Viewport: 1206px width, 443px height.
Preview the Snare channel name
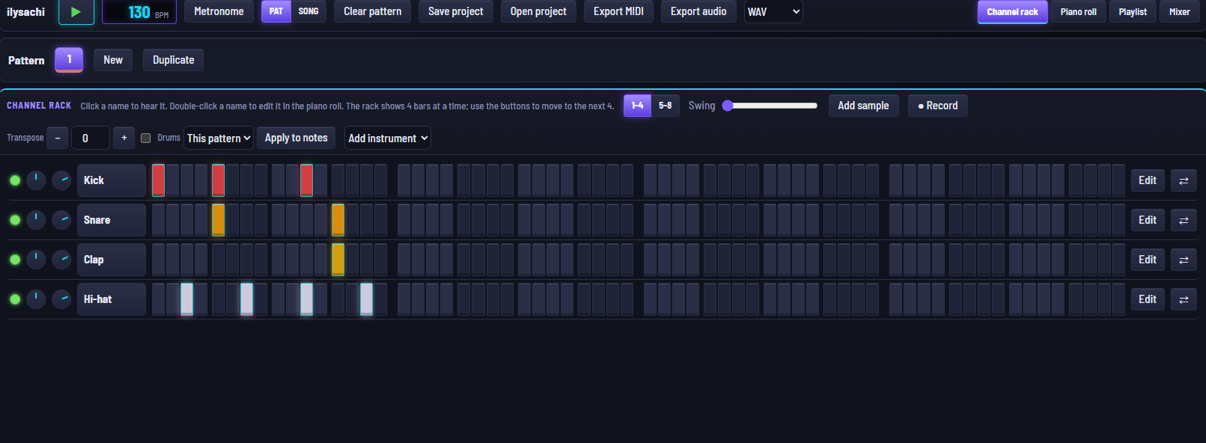coord(111,220)
